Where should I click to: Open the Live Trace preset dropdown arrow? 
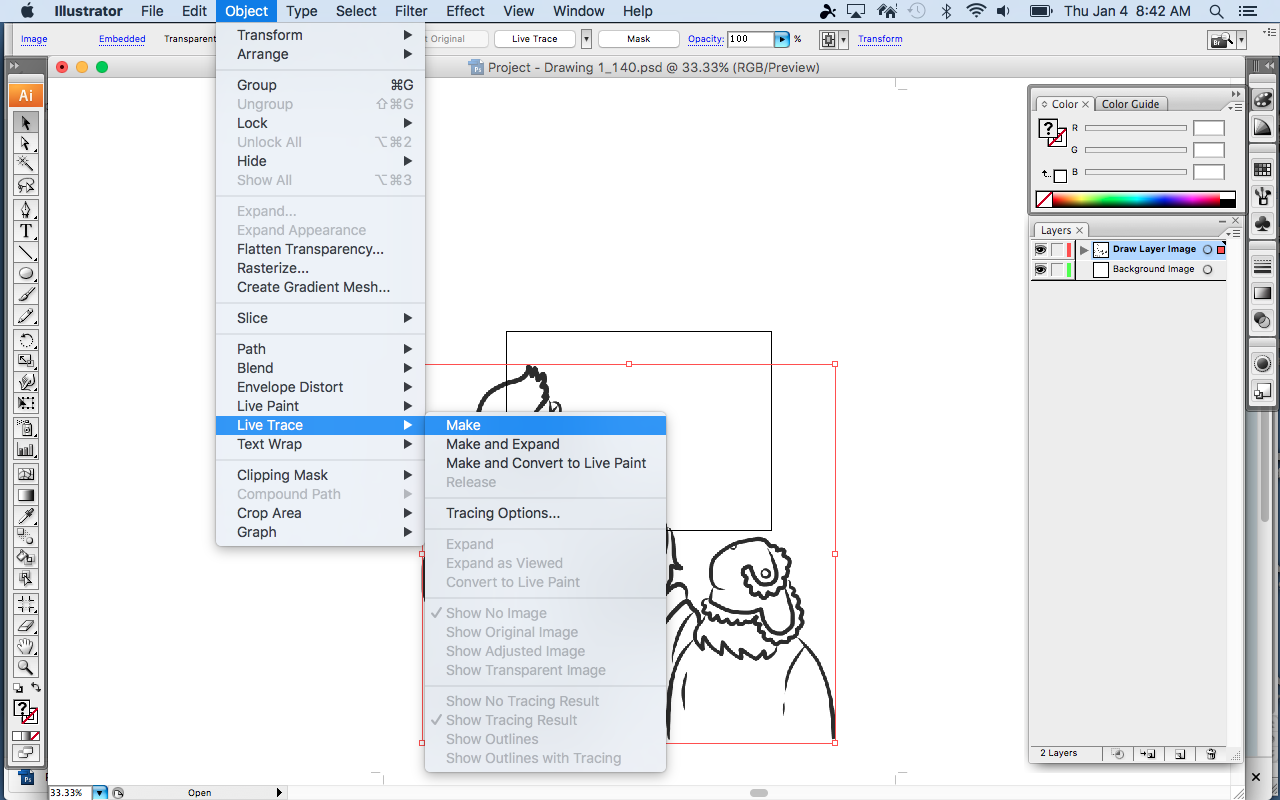pos(586,39)
